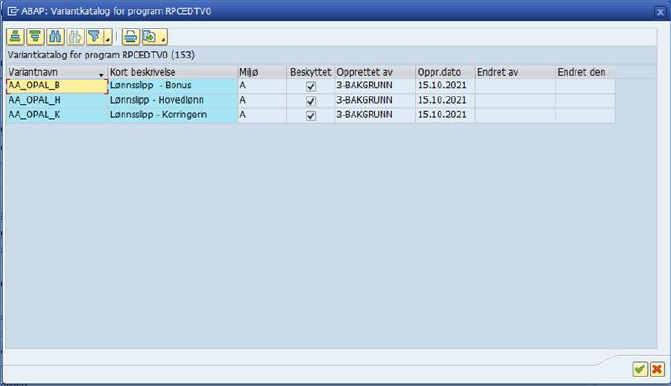This screenshot has height=386, width=671.
Task: Click description Lønnsslipp - Korringern
Action: tap(172, 115)
